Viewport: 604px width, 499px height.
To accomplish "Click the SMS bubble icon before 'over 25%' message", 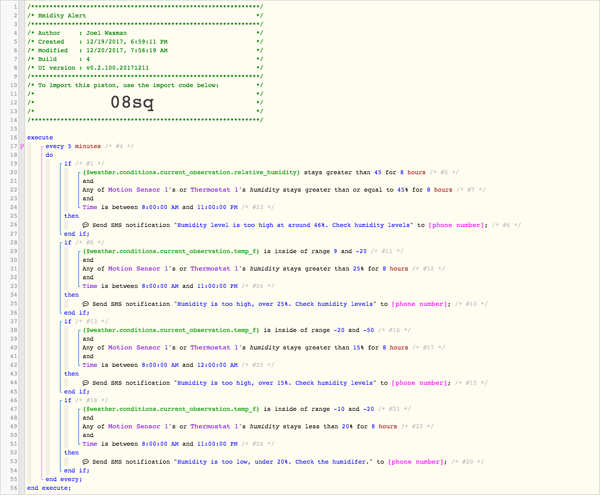I will tap(86, 304).
